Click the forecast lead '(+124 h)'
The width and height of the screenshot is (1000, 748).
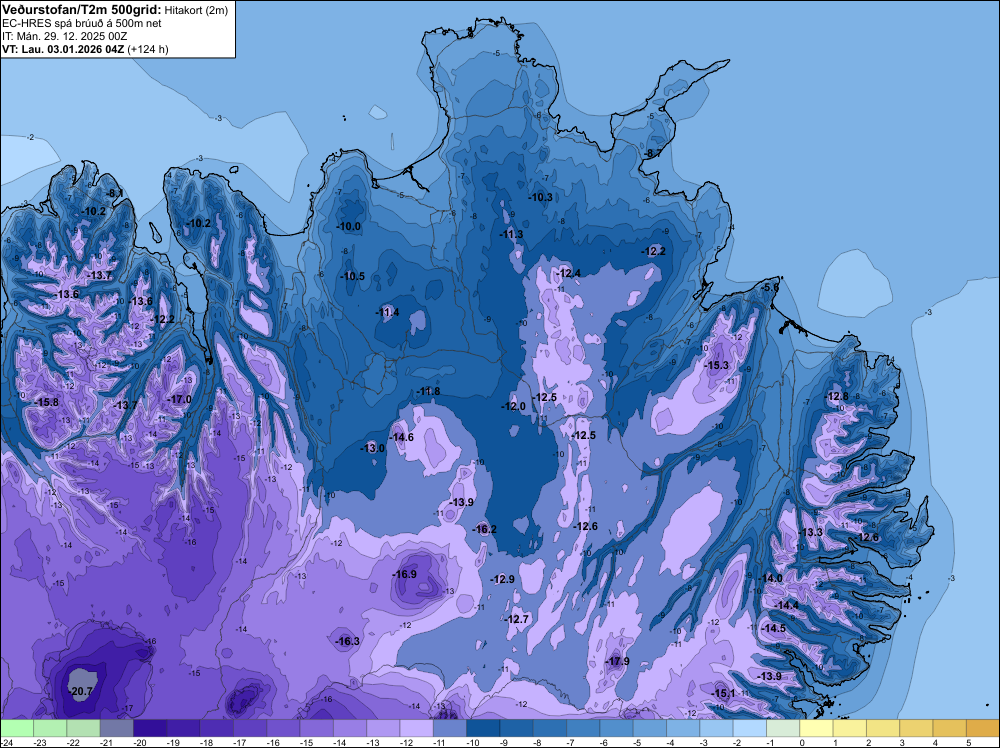pos(148,49)
